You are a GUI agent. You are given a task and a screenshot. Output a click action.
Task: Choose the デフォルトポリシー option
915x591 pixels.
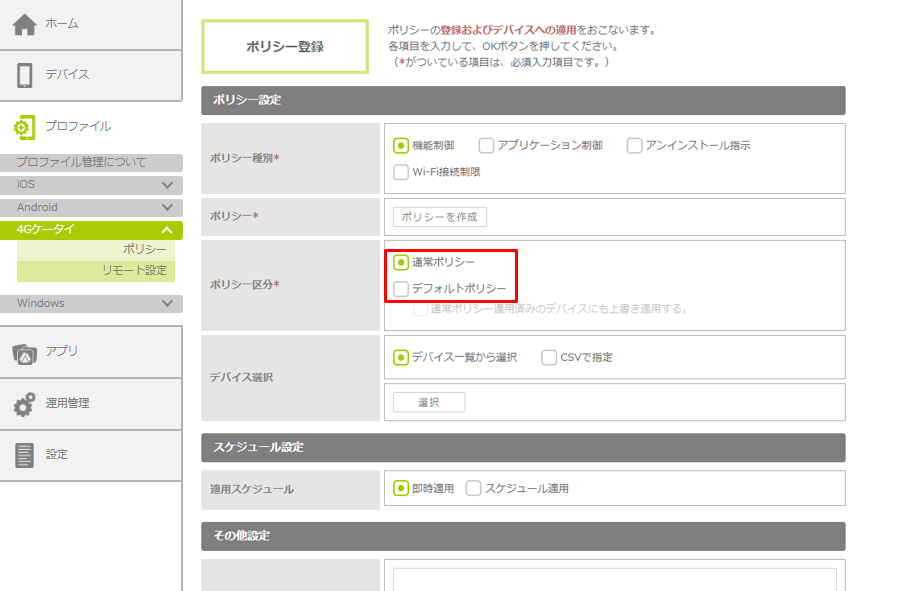[402, 289]
